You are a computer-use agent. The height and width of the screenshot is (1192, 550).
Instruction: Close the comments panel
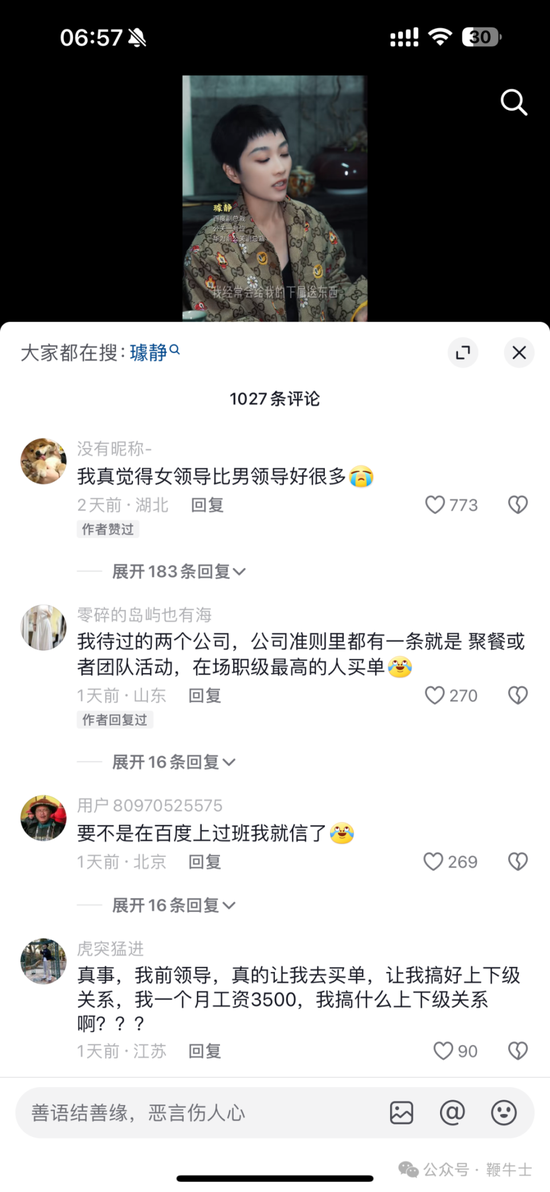(x=519, y=353)
